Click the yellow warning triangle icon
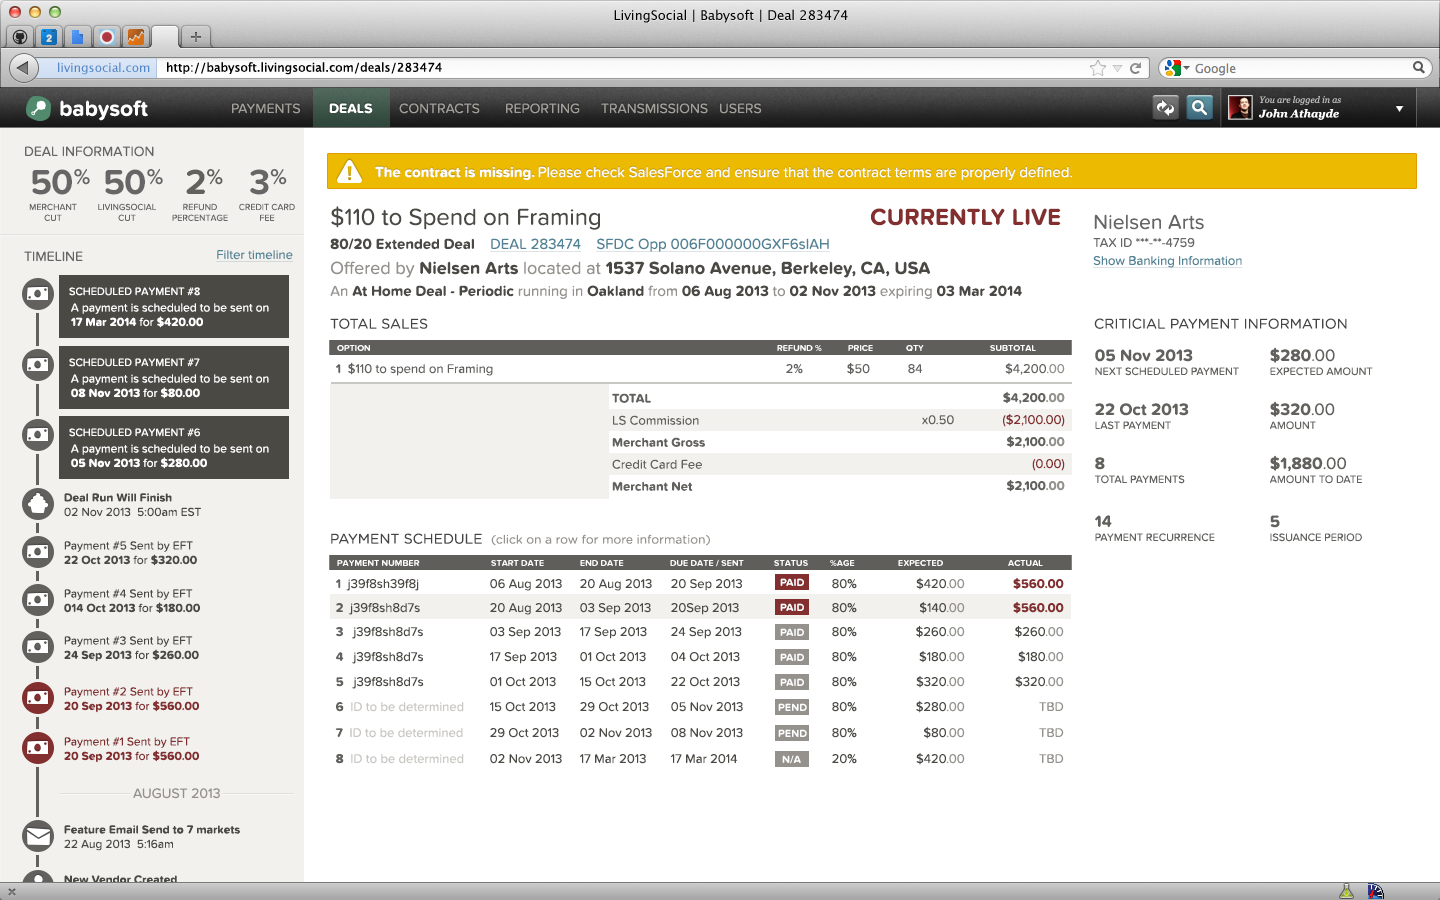This screenshot has height=900, width=1440. 349,172
